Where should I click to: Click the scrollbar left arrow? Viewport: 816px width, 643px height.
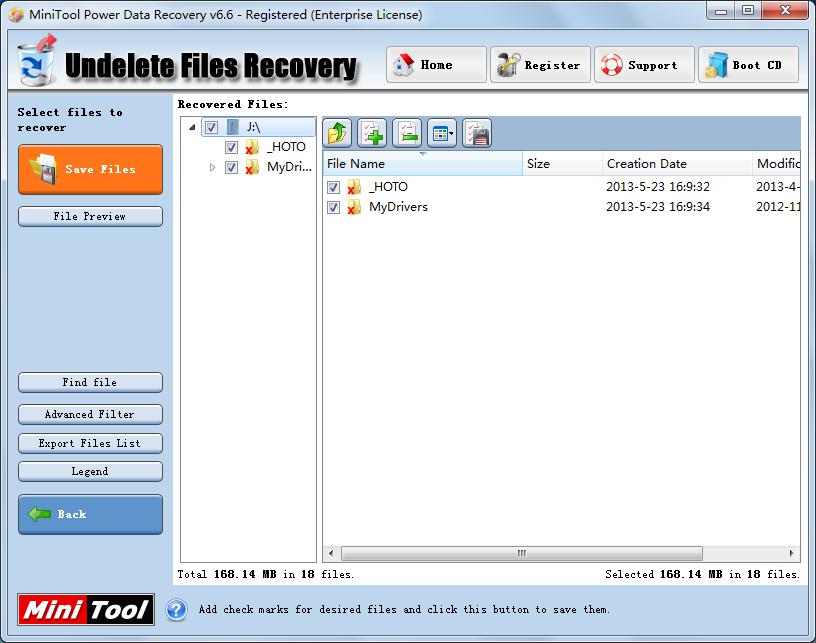tap(331, 553)
